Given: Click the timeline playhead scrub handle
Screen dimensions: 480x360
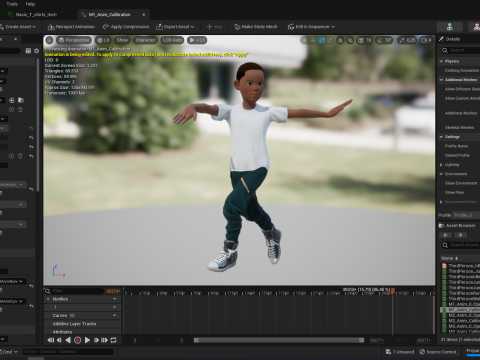Looking at the screenshot, I should tap(393, 291).
